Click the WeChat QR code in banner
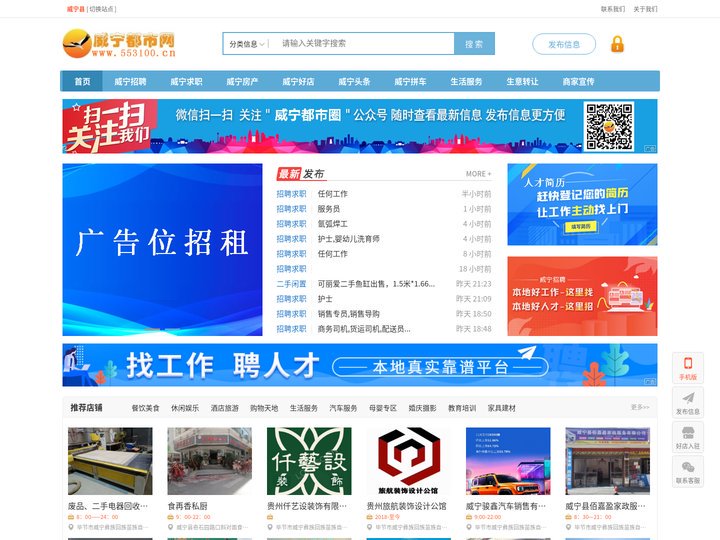This screenshot has width=720, height=540. click(x=609, y=126)
